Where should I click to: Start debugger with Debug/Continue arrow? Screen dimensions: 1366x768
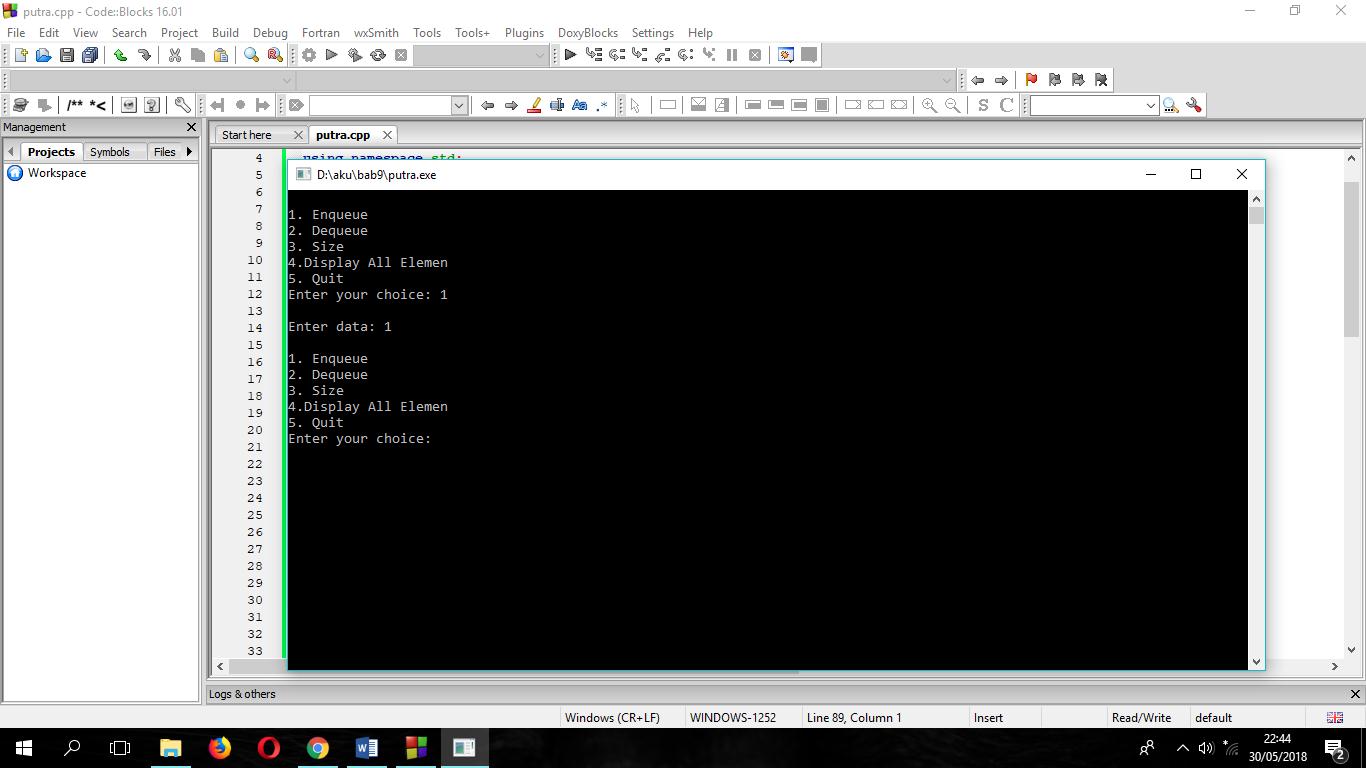click(x=570, y=55)
